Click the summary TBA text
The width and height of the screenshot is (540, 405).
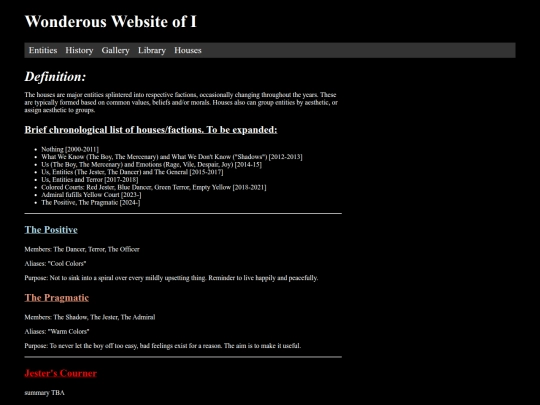pos(44,393)
